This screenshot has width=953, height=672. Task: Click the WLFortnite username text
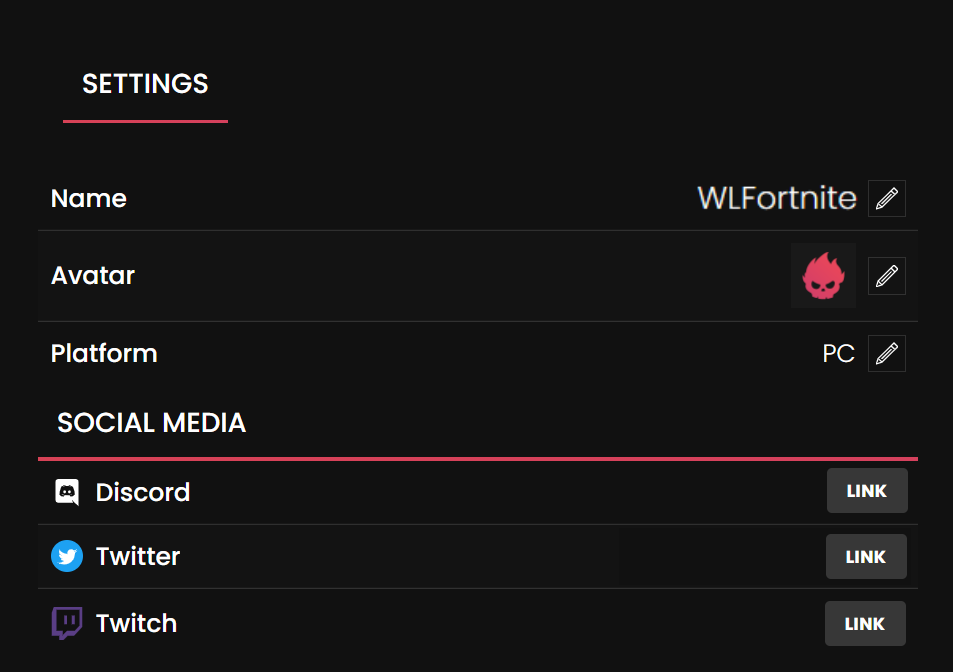pyautogui.click(x=777, y=198)
